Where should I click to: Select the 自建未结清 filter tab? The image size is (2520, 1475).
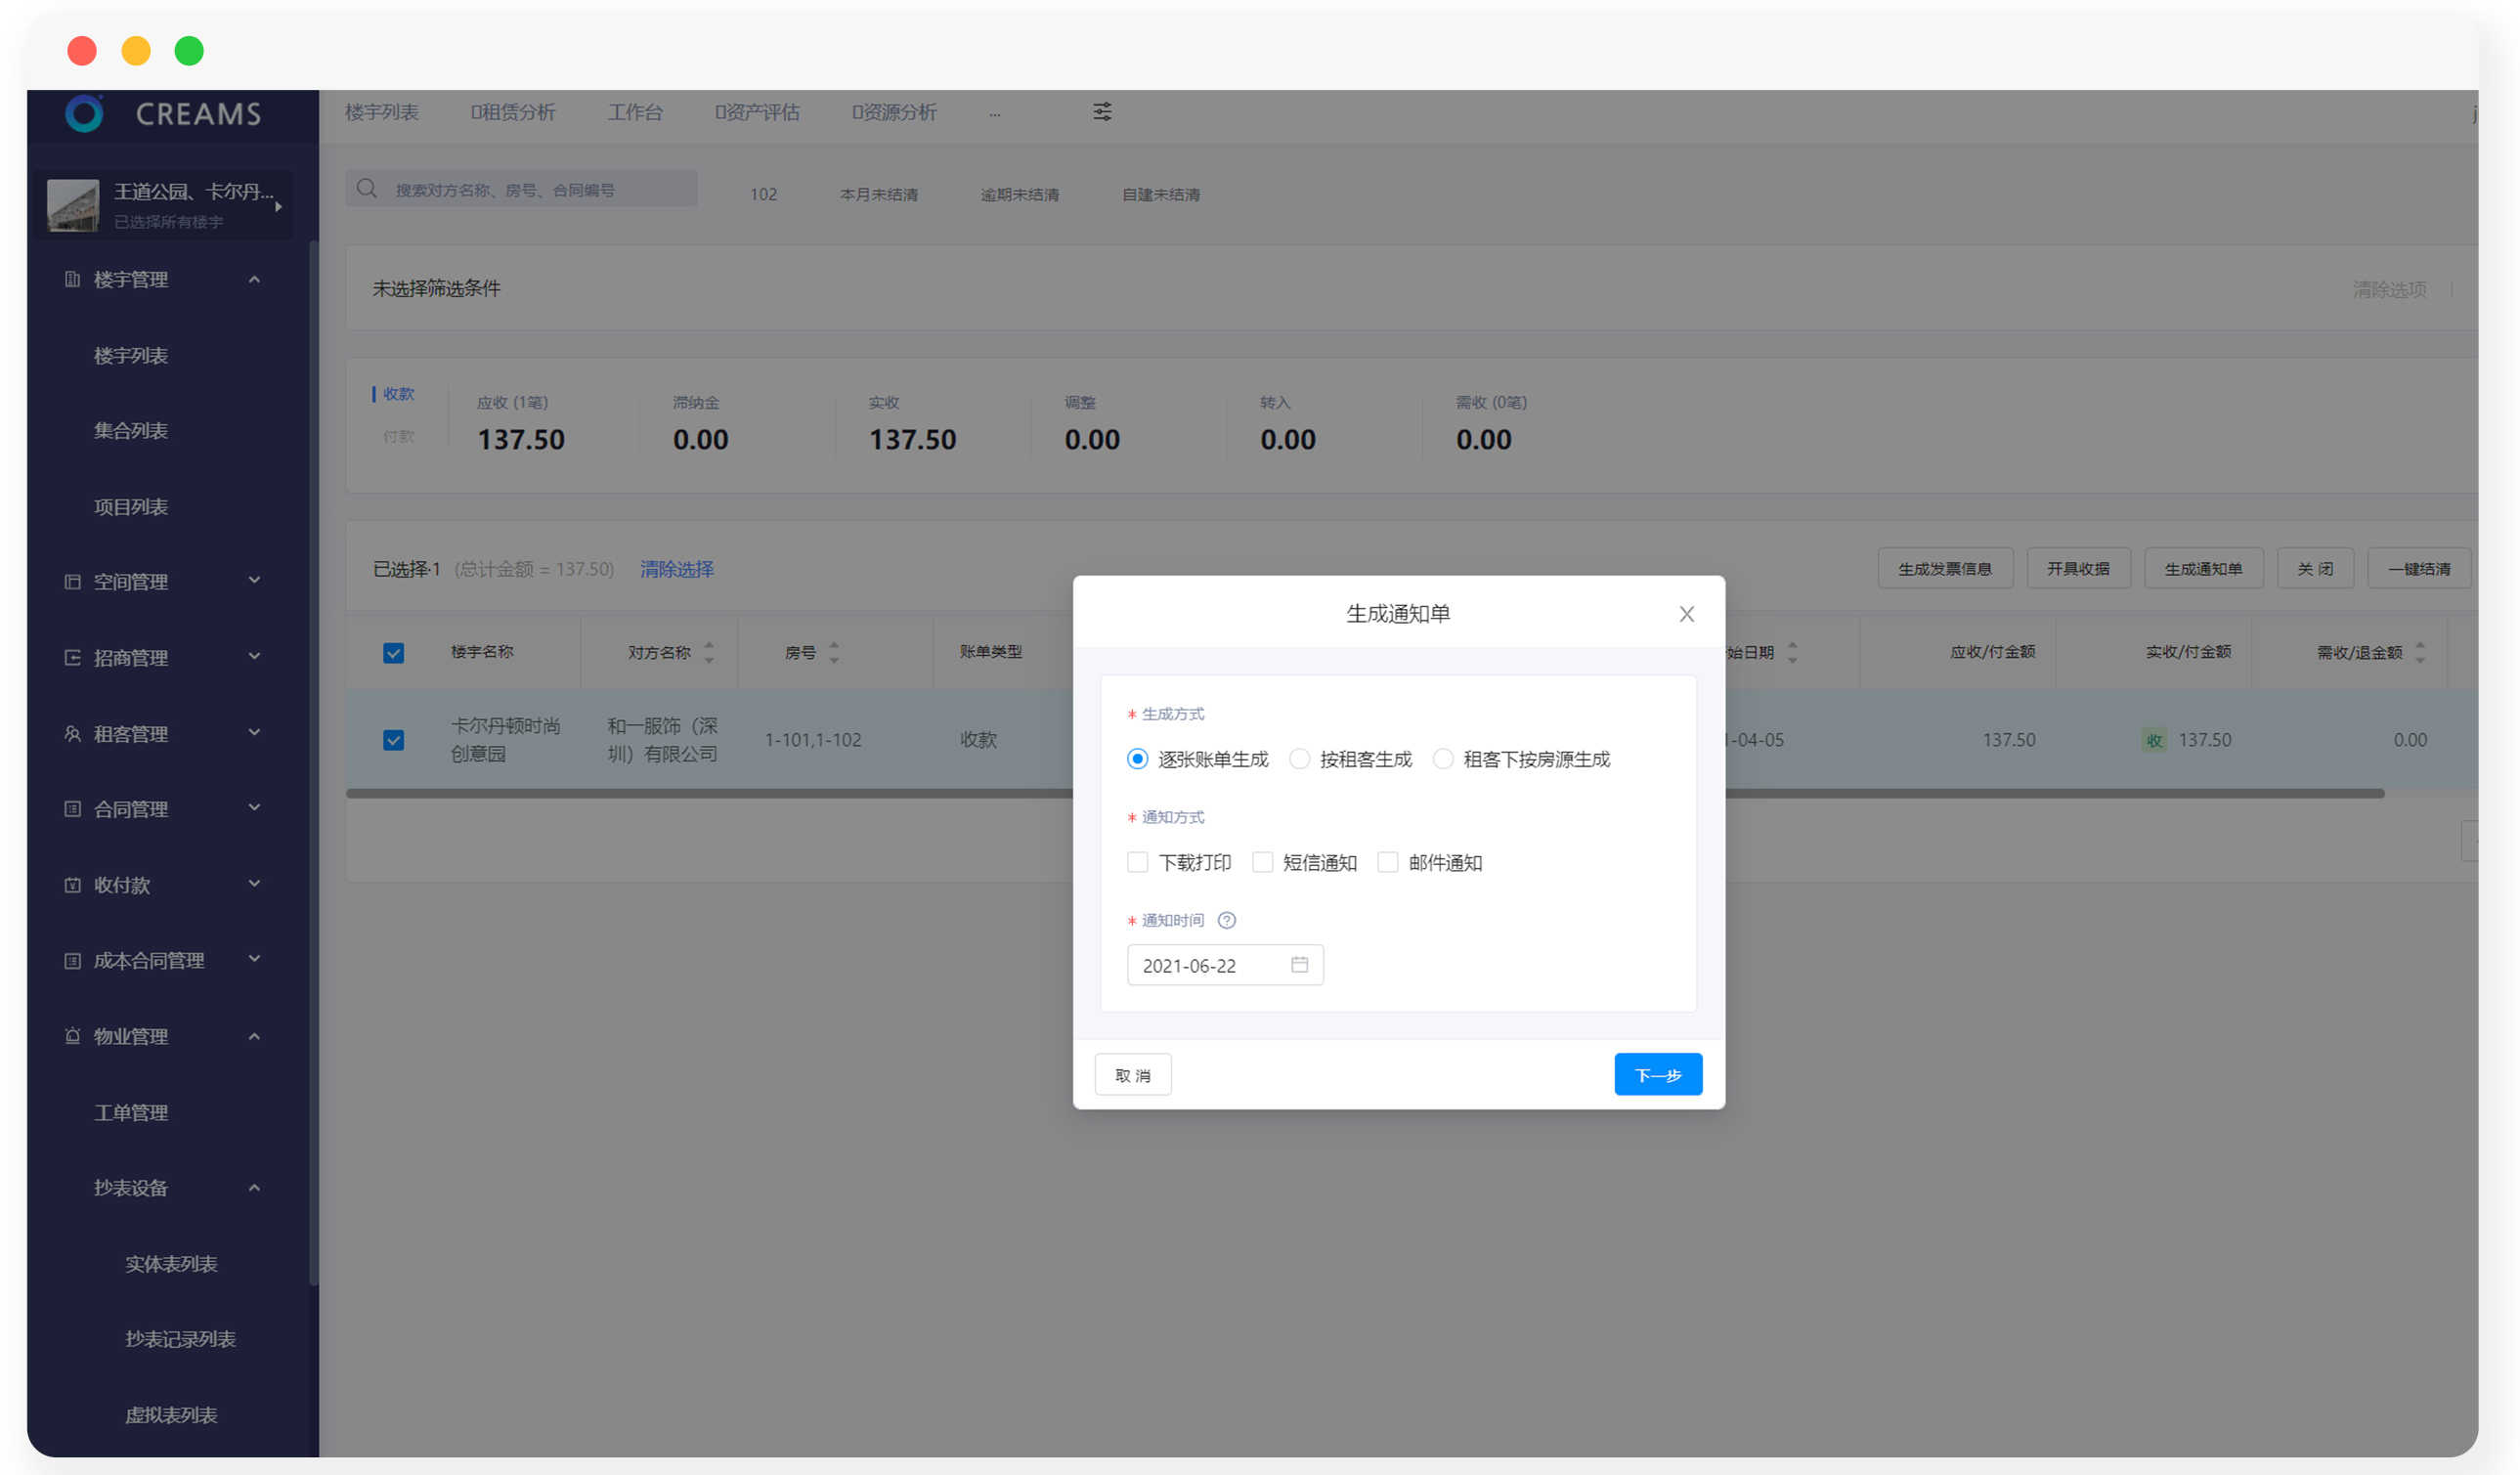pyautogui.click(x=1160, y=194)
